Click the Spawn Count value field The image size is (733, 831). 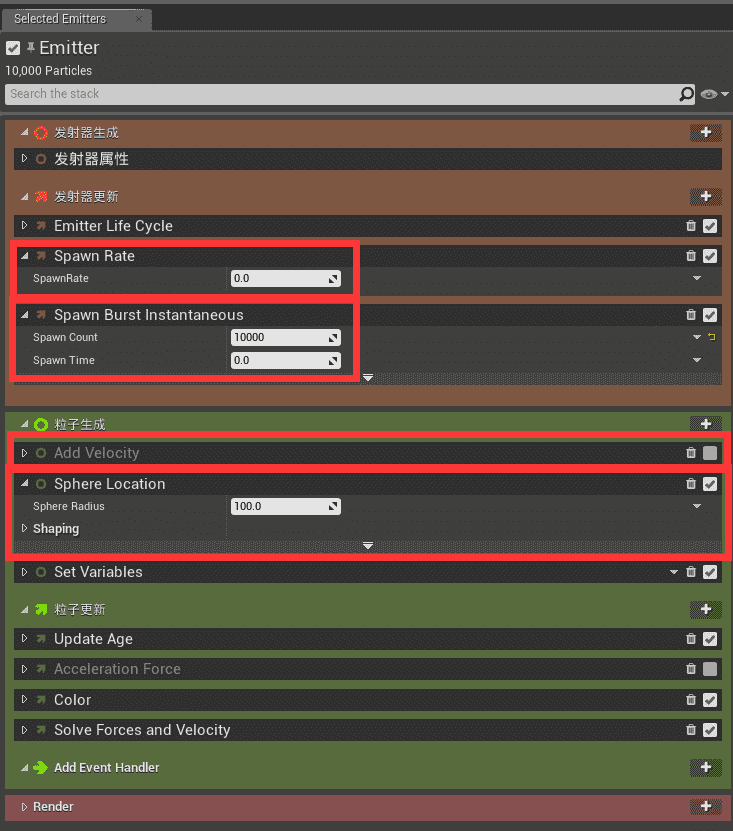click(x=280, y=338)
